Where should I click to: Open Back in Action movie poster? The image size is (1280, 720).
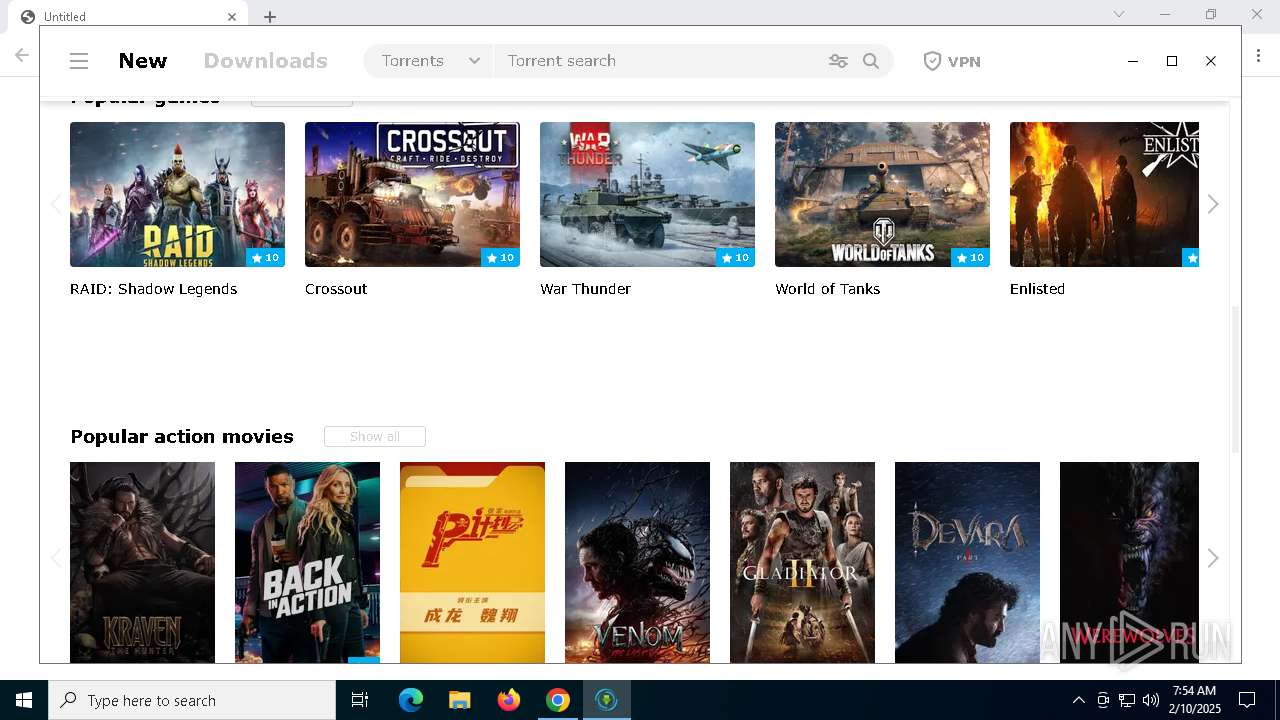coord(307,562)
